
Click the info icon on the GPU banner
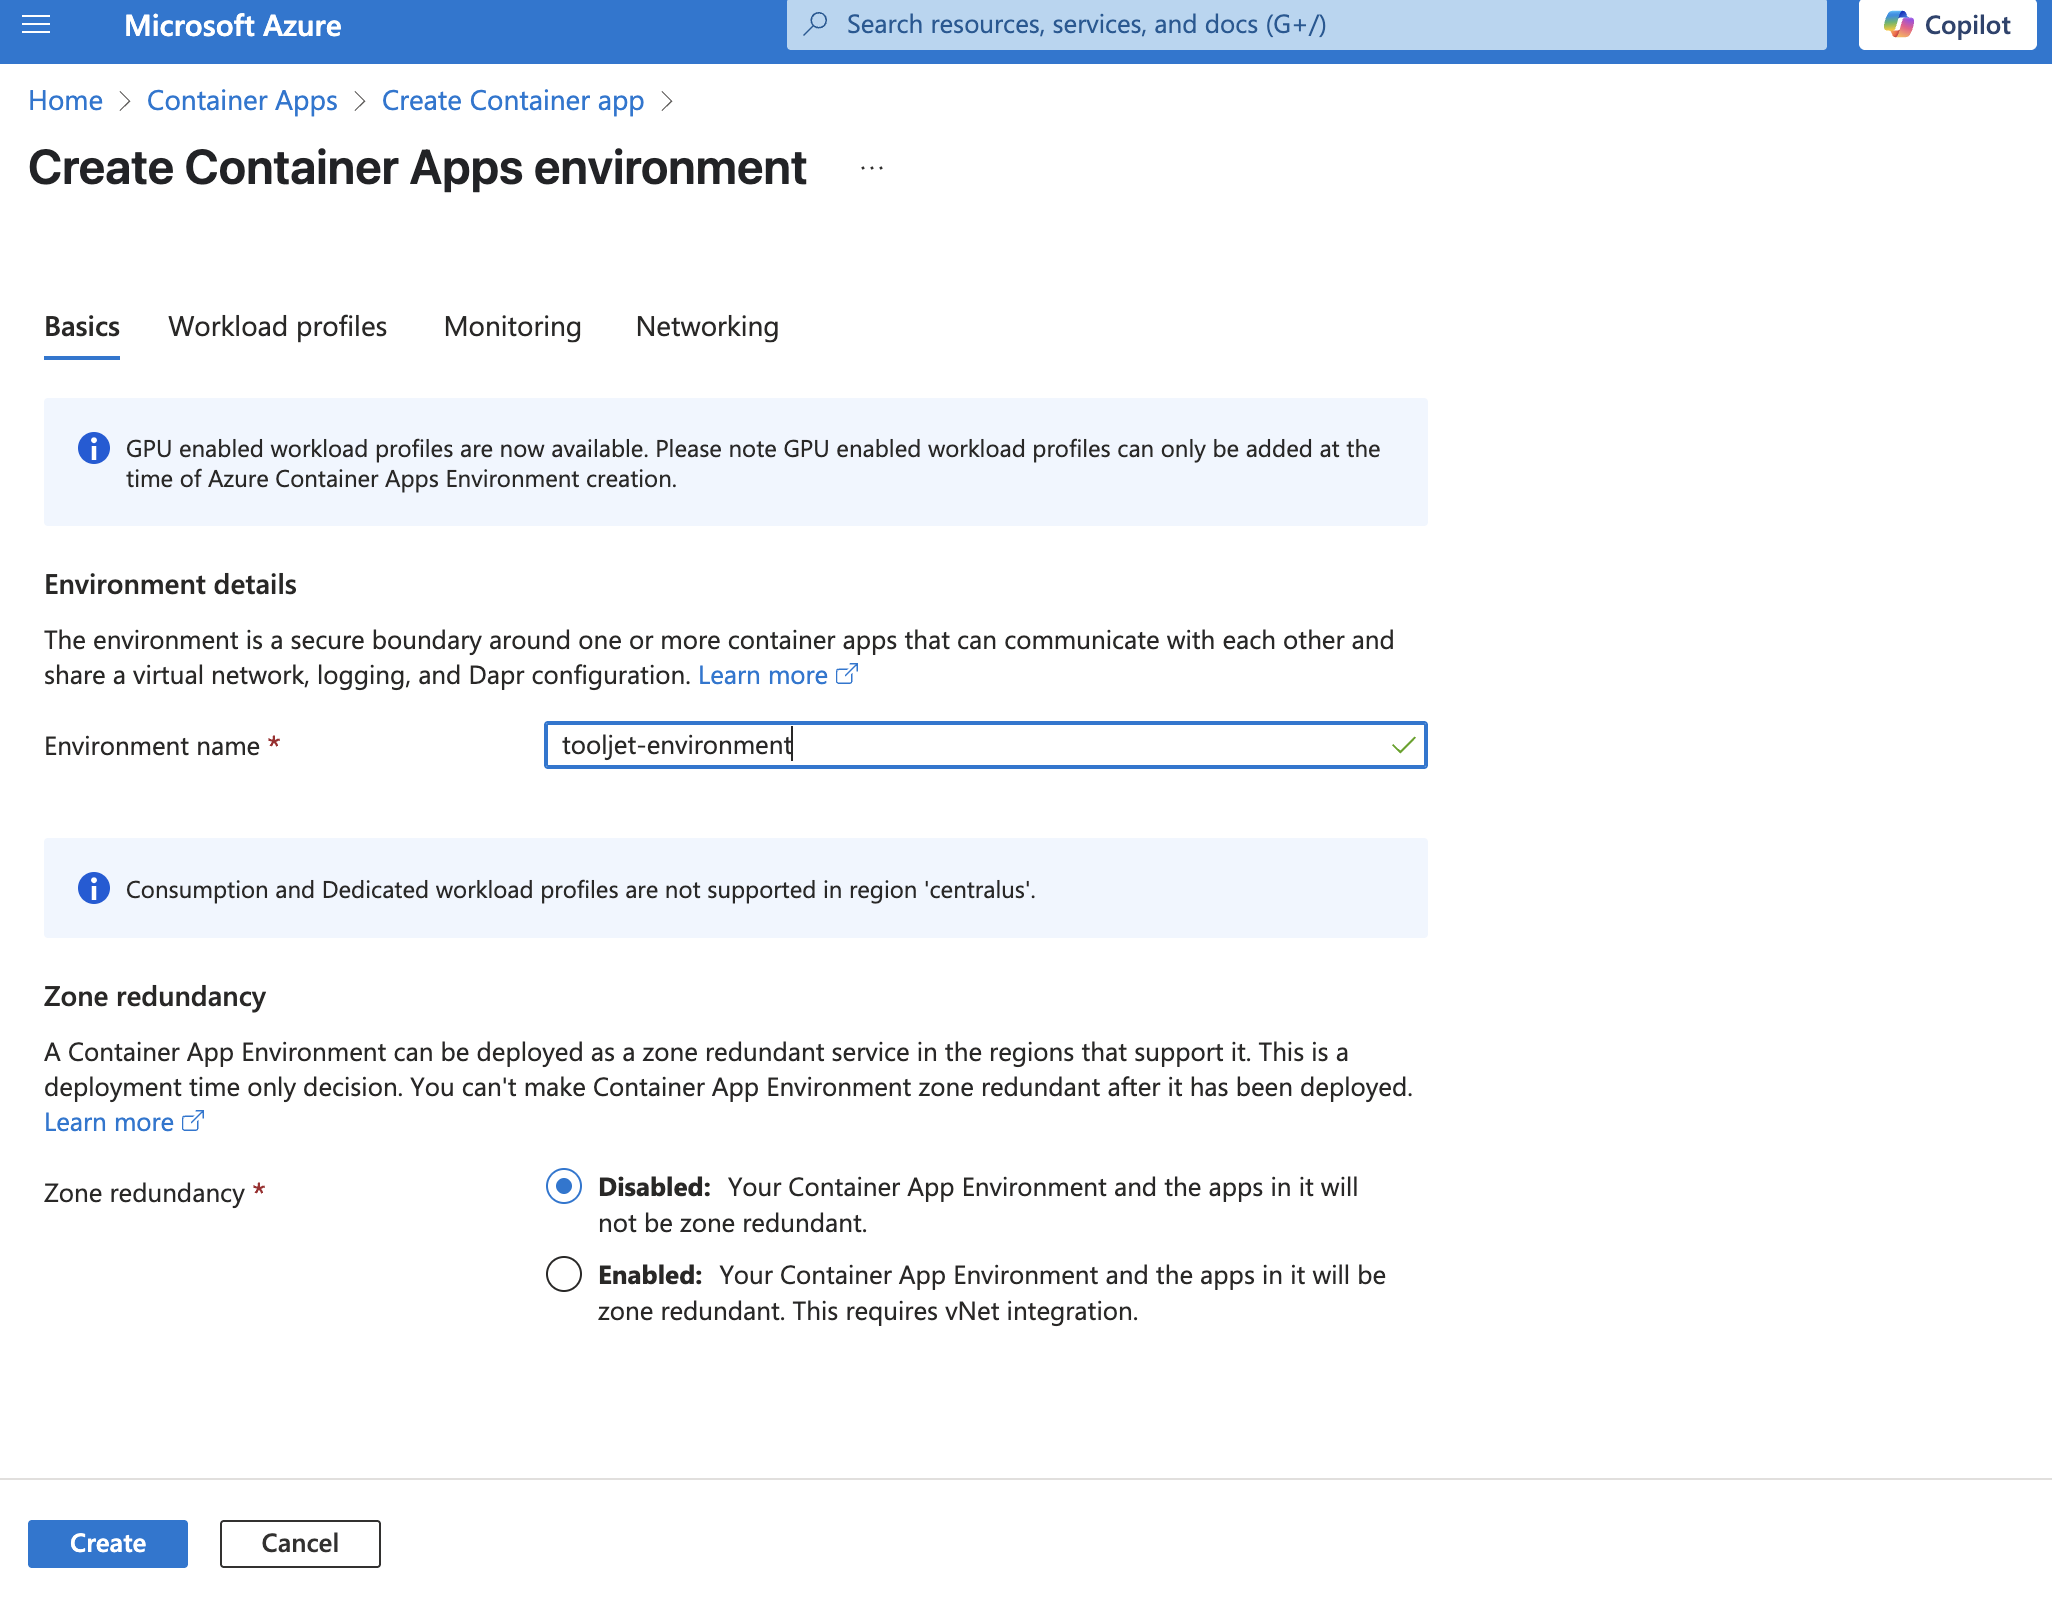[x=93, y=448]
